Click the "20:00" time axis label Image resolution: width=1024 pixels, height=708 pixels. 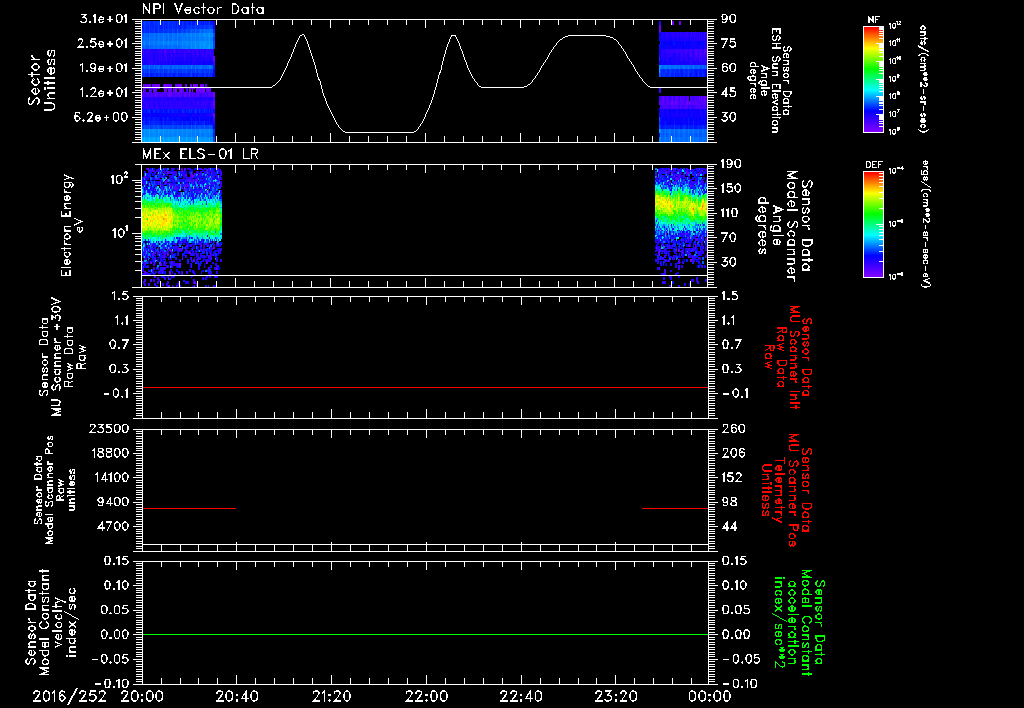142,696
